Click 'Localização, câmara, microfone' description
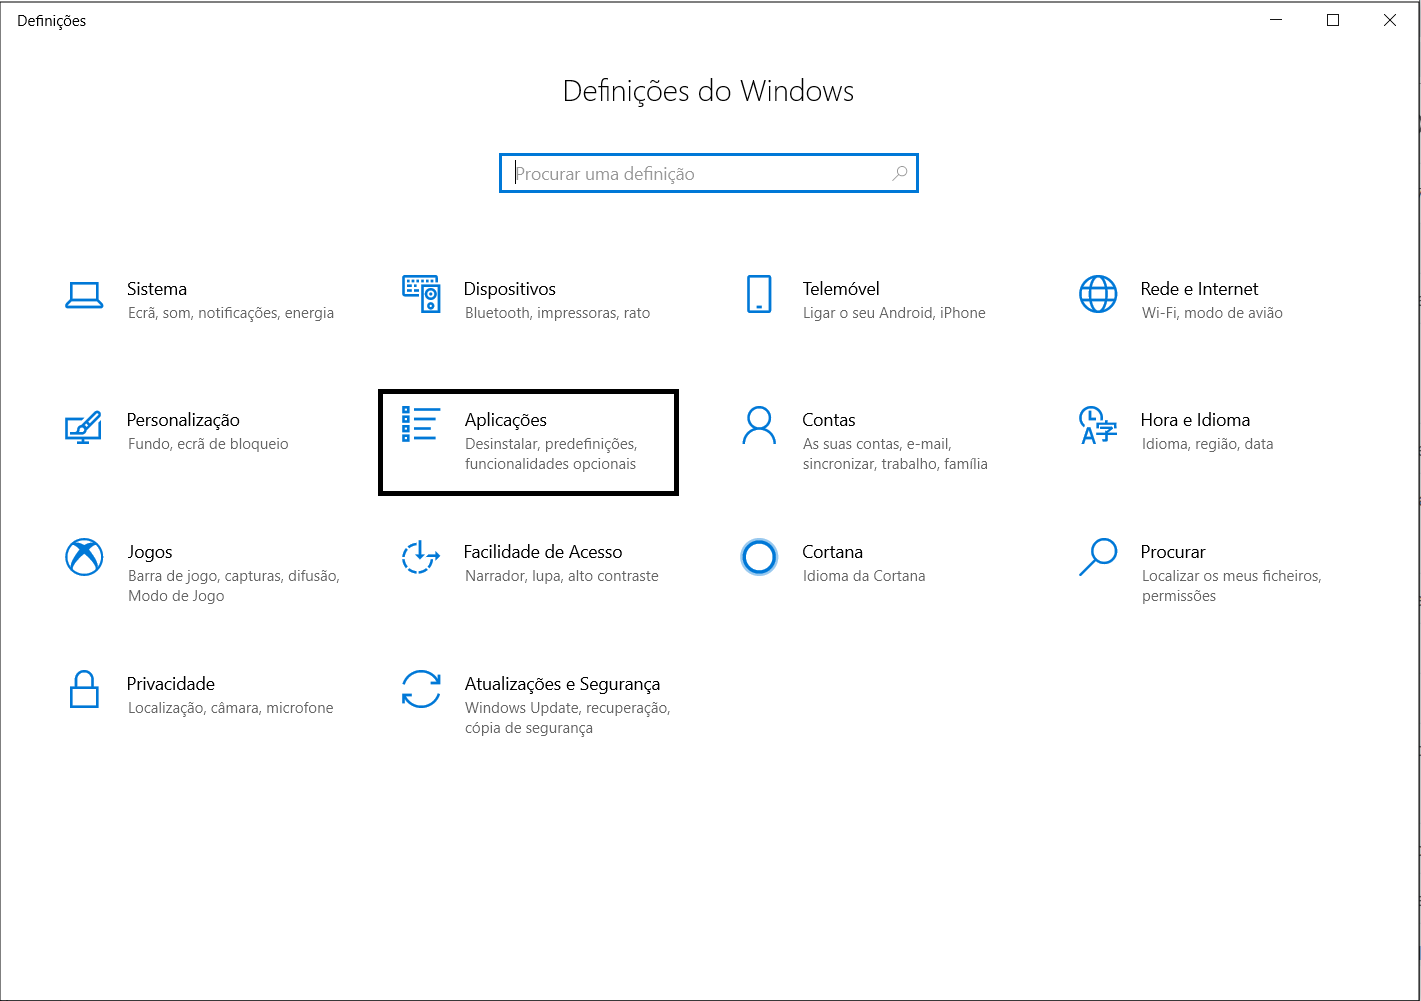Image resolution: width=1421 pixels, height=1001 pixels. [231, 708]
